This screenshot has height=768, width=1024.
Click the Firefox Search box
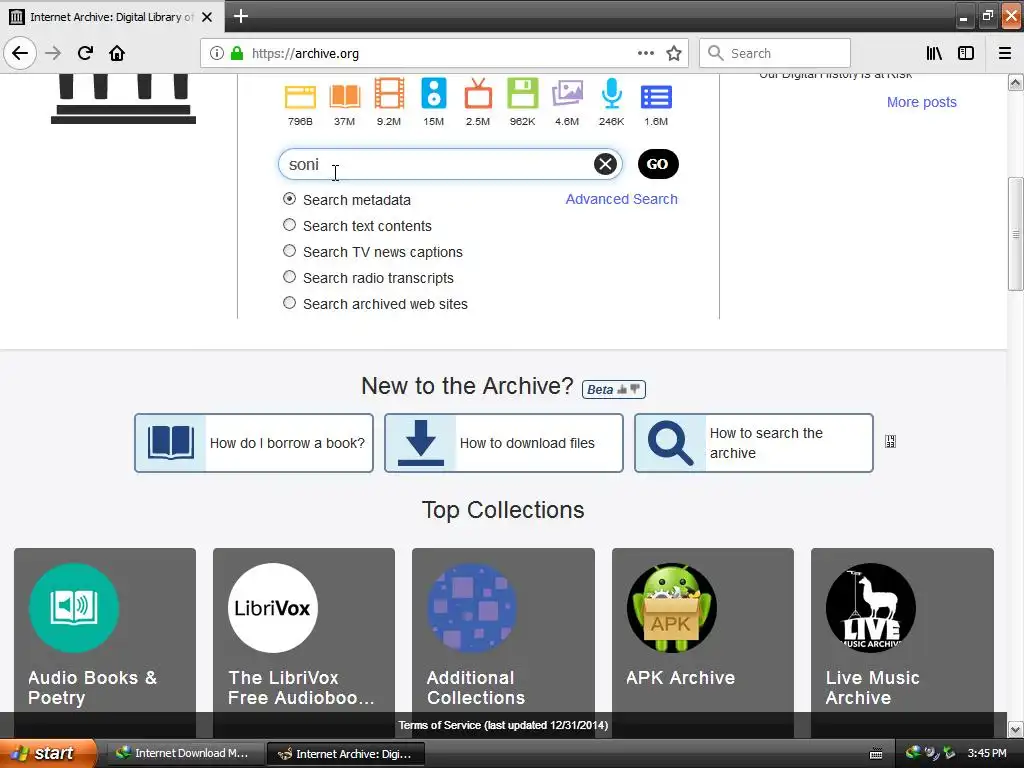tap(775, 54)
